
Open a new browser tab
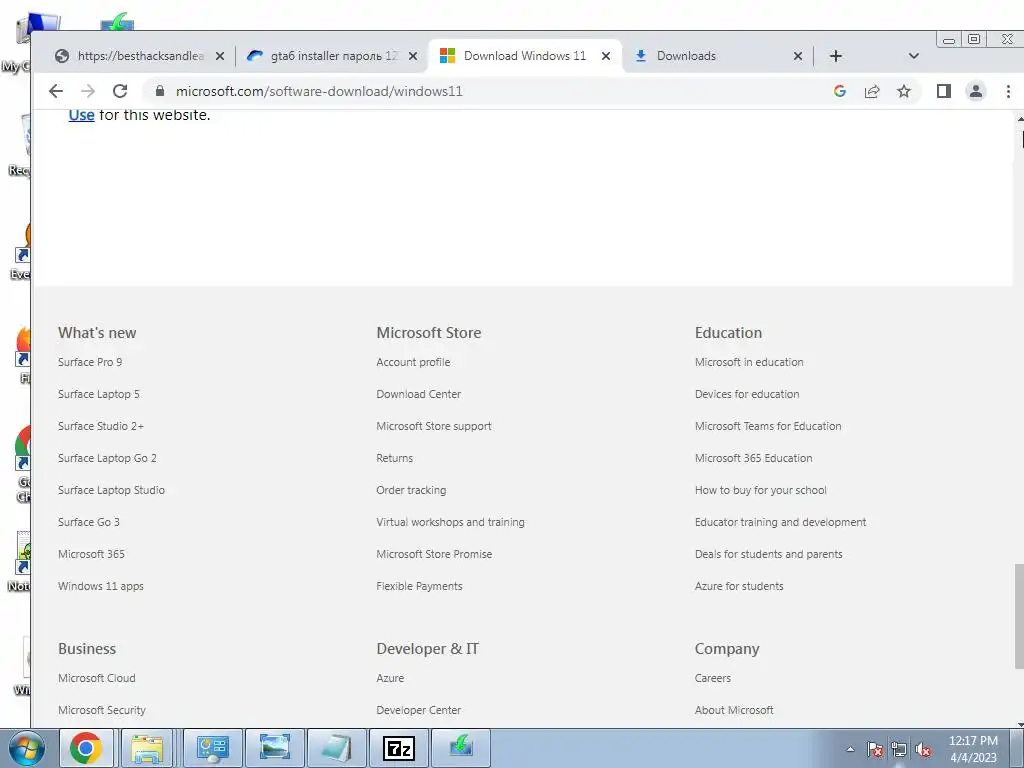[x=835, y=56]
